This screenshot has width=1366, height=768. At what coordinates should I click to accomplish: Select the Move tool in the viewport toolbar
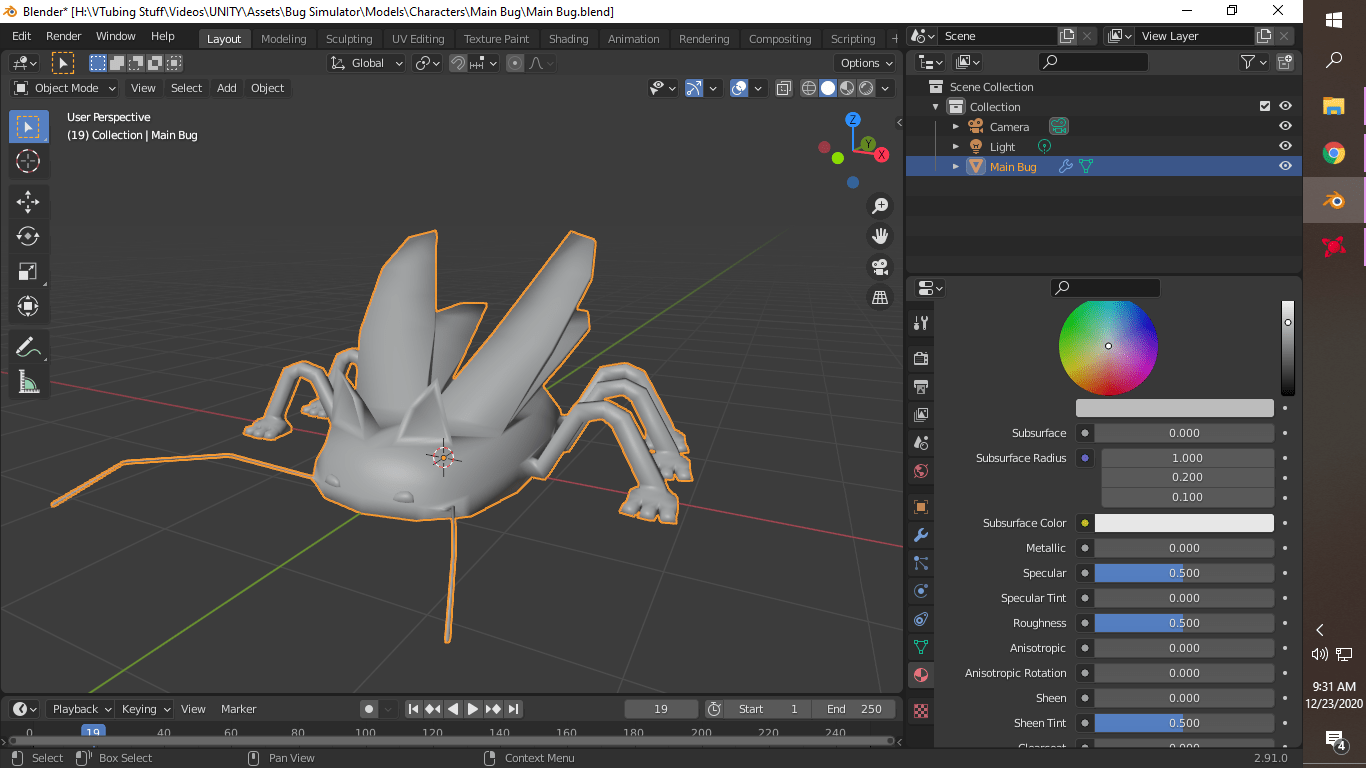click(28, 201)
